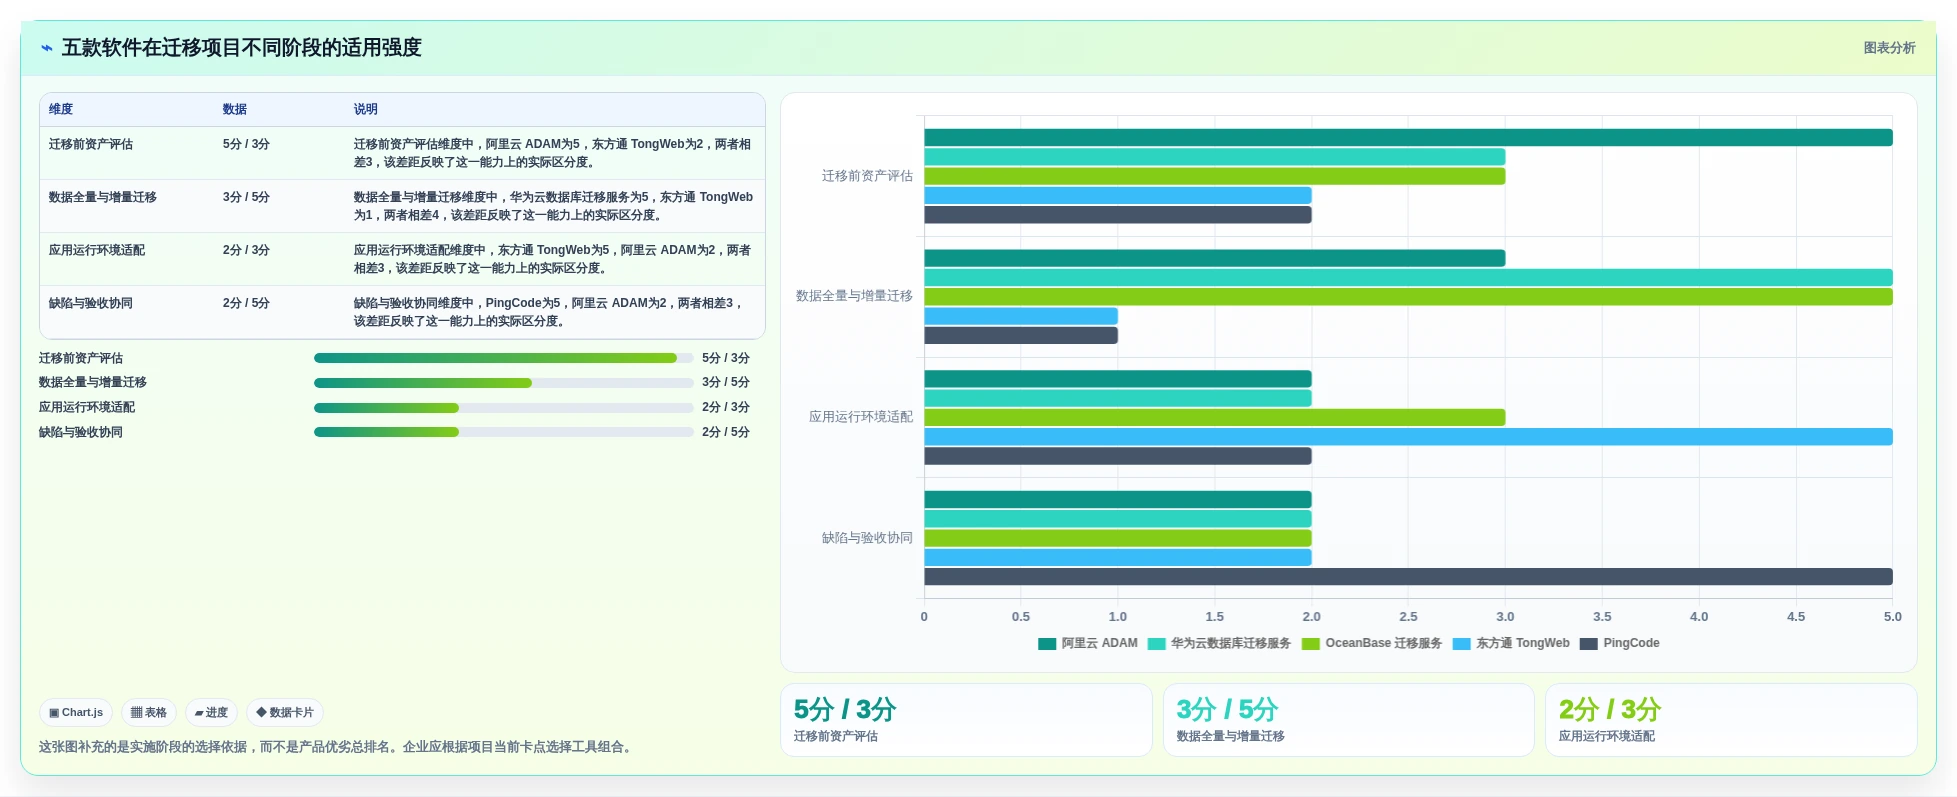Click the 0.5 tick on the chart's x-axis
This screenshot has height=797, width=1957.
point(1020,617)
